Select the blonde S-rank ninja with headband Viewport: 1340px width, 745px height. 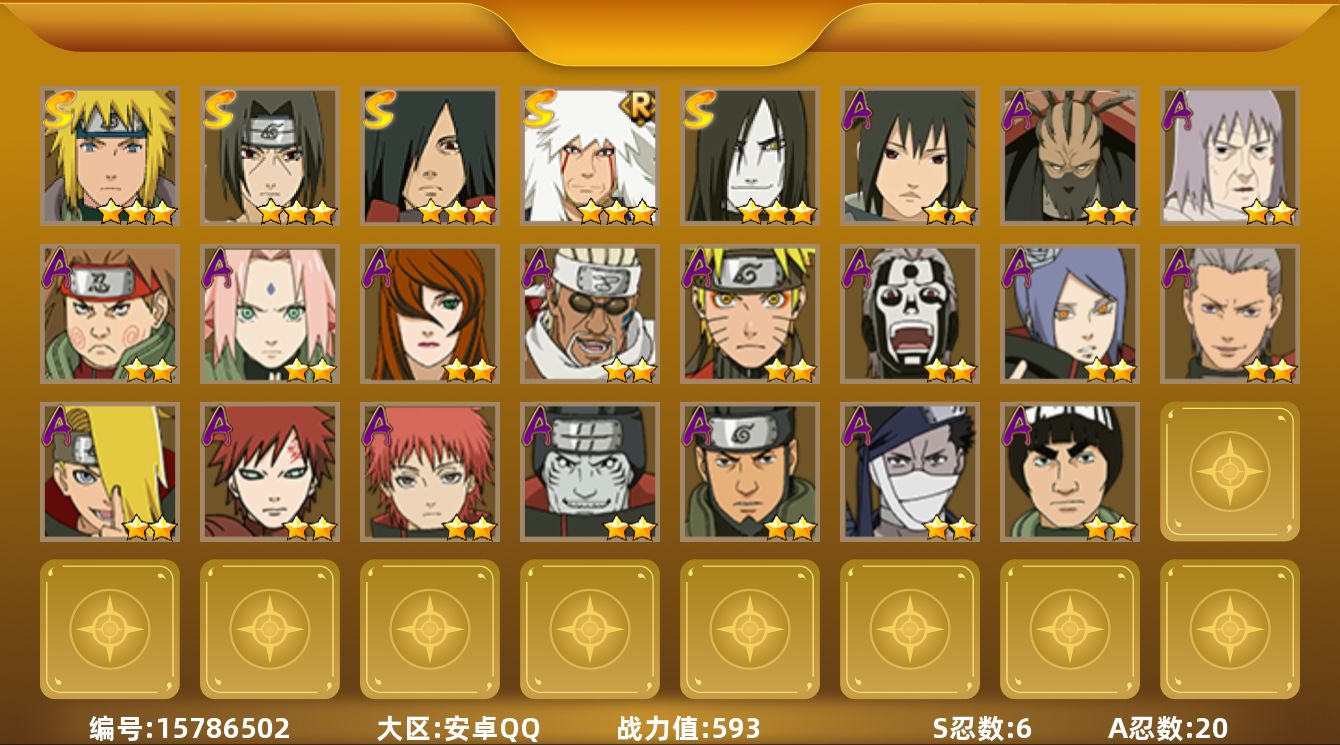pyautogui.click(x=109, y=156)
